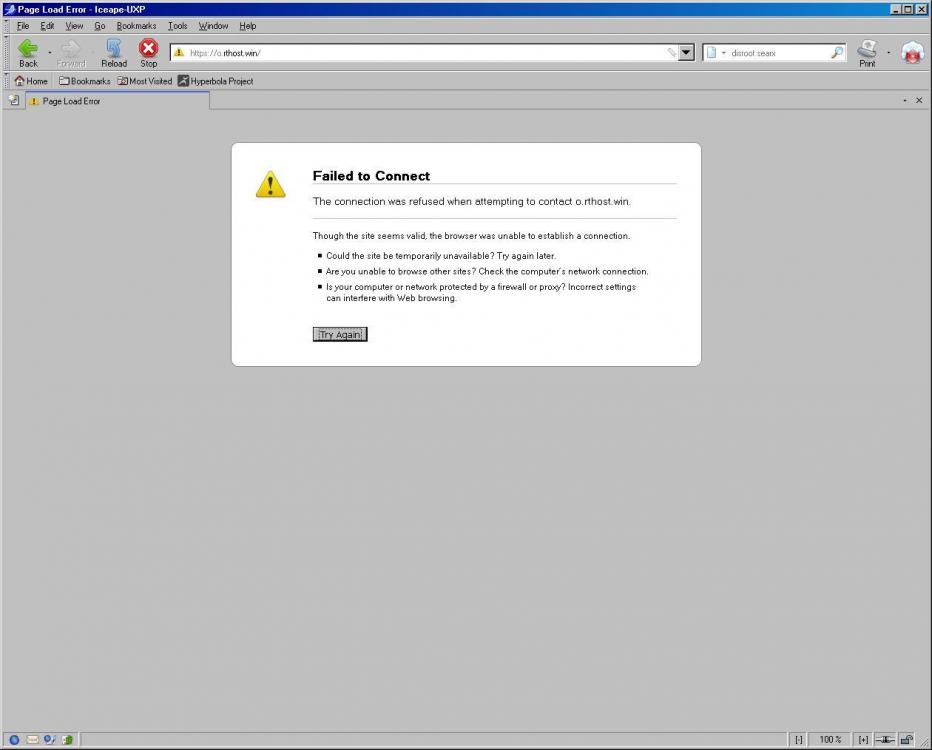Click the red Stop button

148,52
